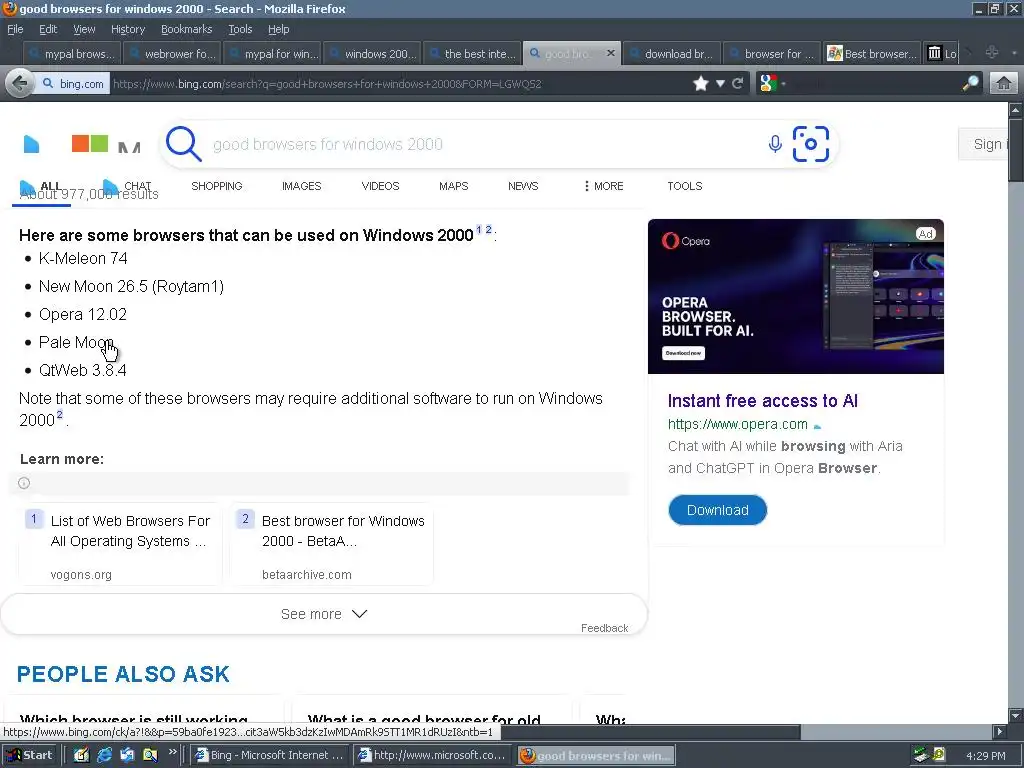The image size is (1024, 768).
Task: Open Bing visual search camera icon
Action: (810, 144)
